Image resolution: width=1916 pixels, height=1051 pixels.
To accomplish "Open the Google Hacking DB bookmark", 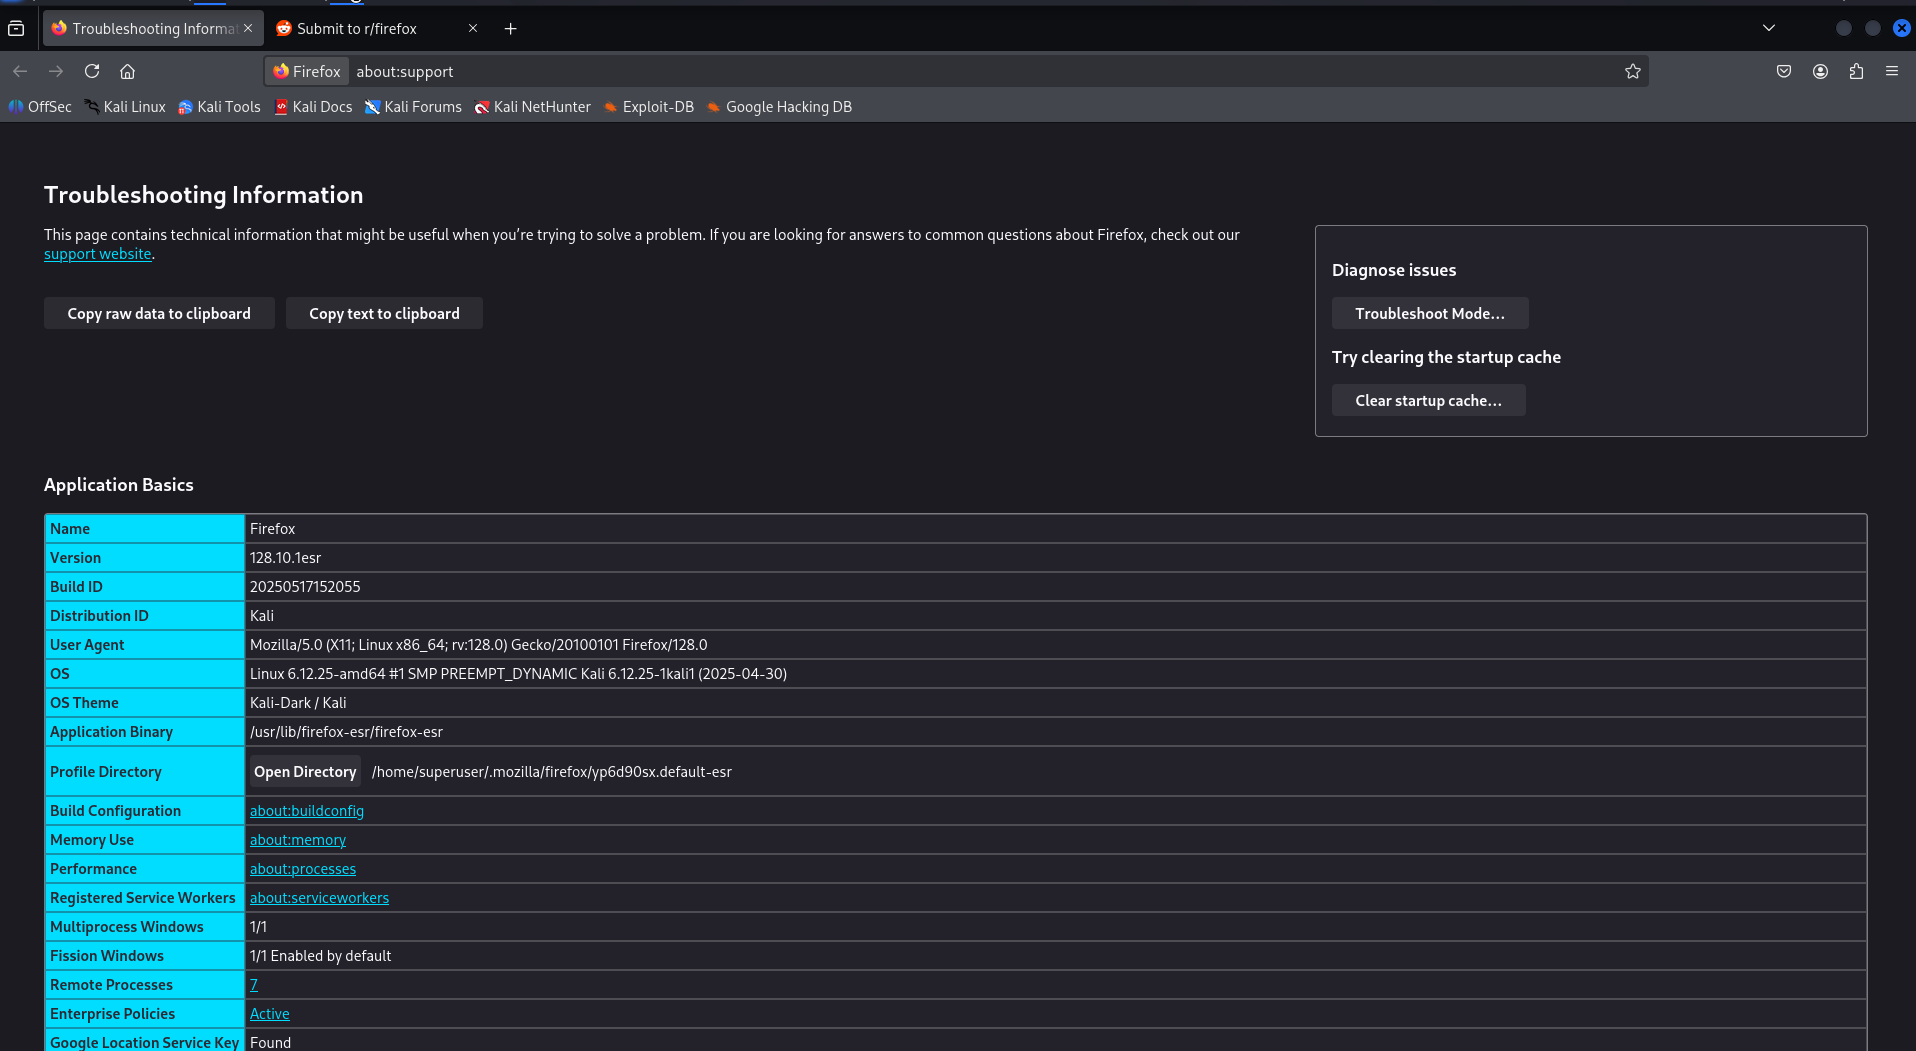I will (779, 107).
